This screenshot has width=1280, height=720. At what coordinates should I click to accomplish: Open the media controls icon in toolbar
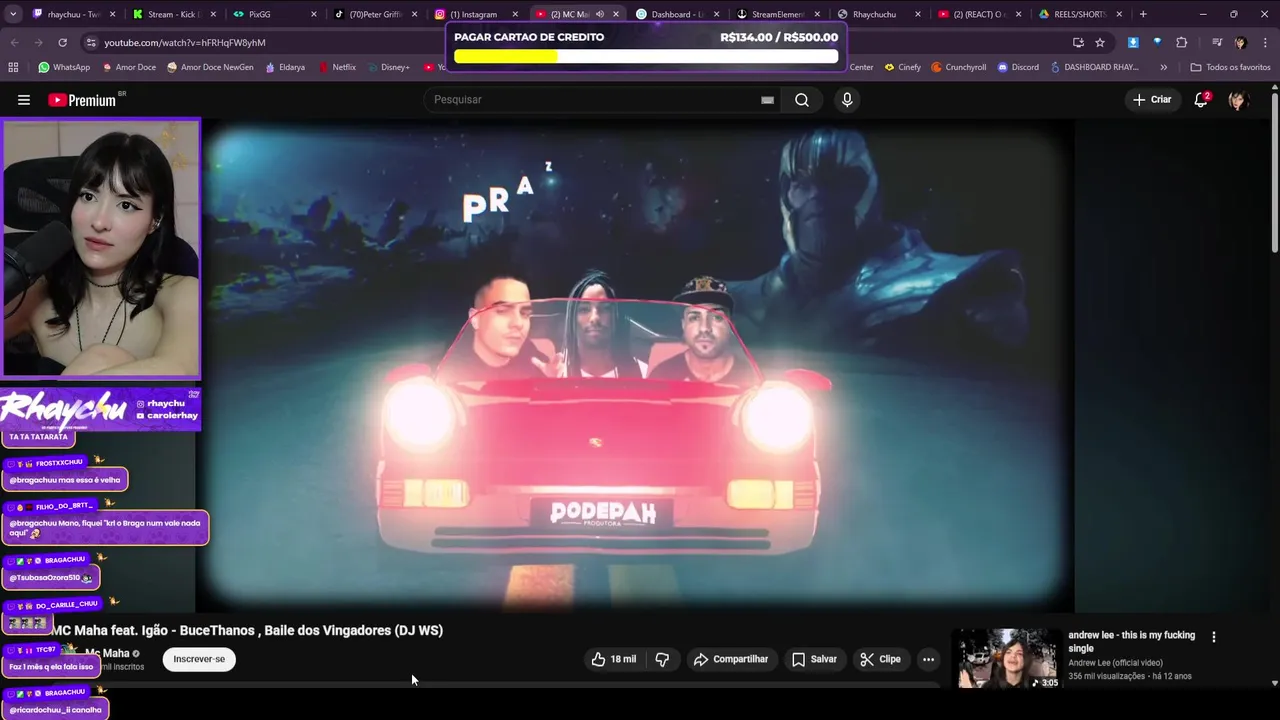[1217, 42]
